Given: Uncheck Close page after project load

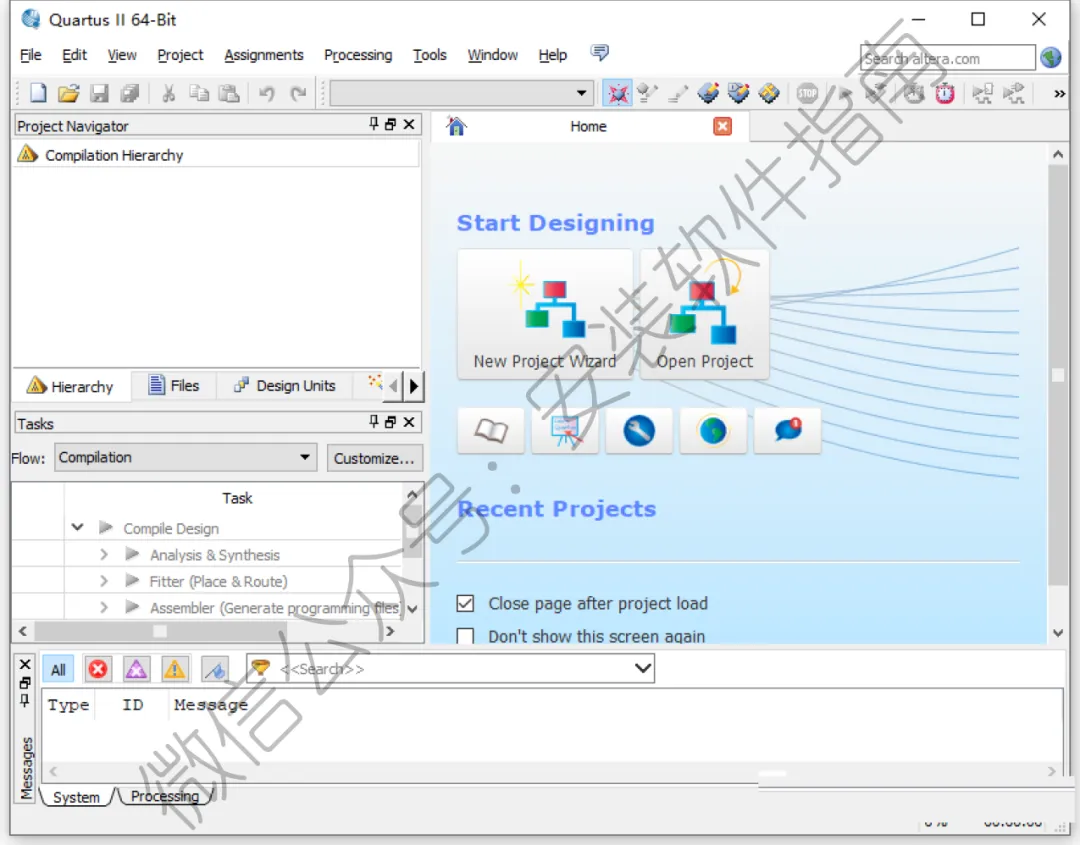Looking at the screenshot, I should 466,603.
